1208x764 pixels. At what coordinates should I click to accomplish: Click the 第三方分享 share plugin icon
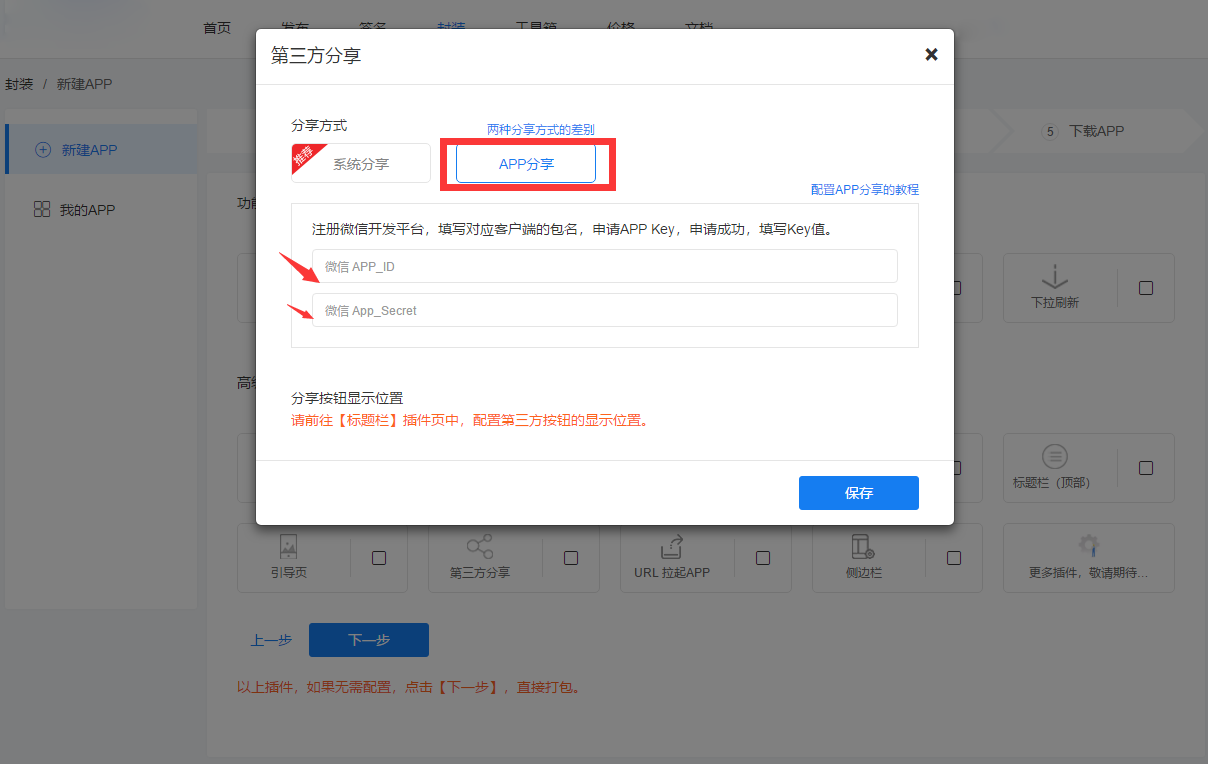point(480,546)
